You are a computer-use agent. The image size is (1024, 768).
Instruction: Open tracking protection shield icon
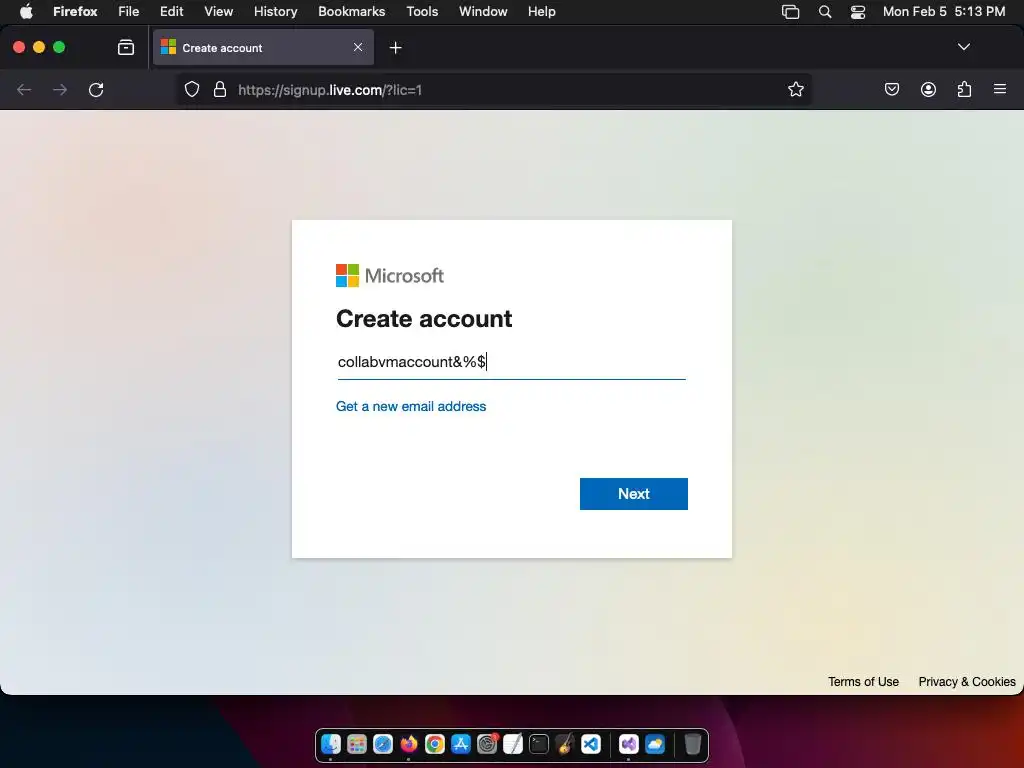tap(191, 89)
